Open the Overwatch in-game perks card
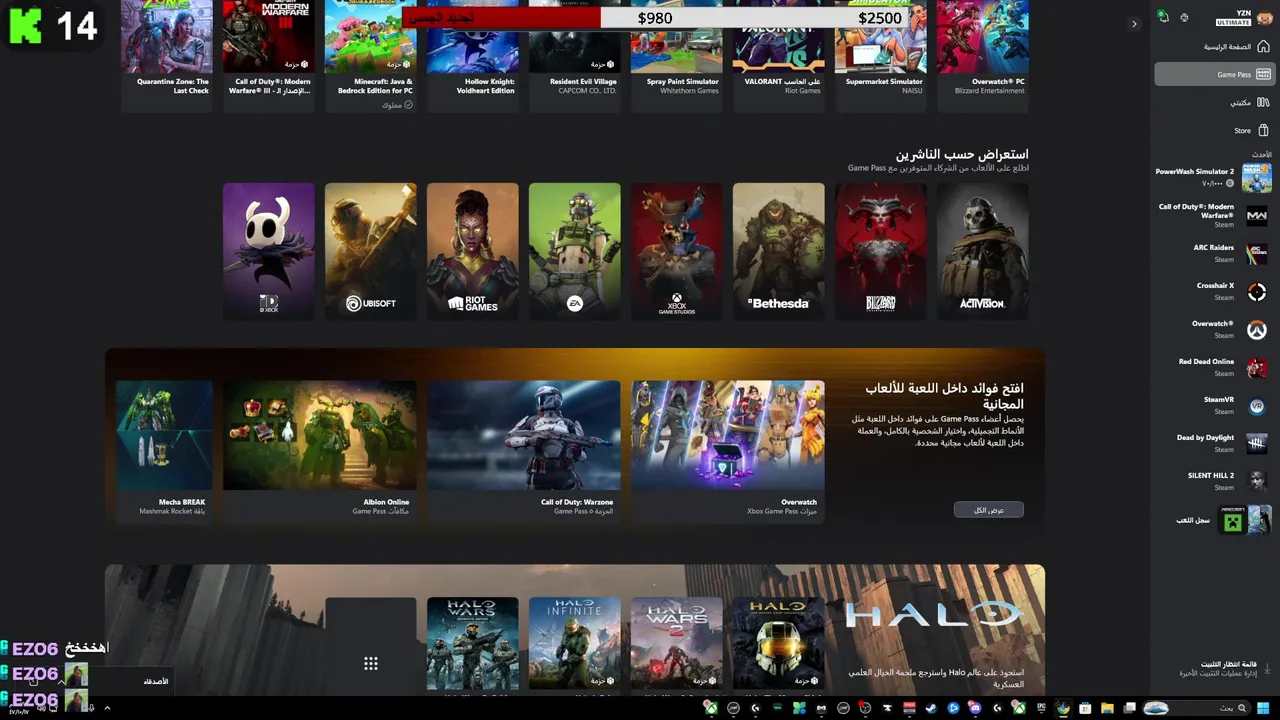1280x720 pixels. tap(728, 450)
